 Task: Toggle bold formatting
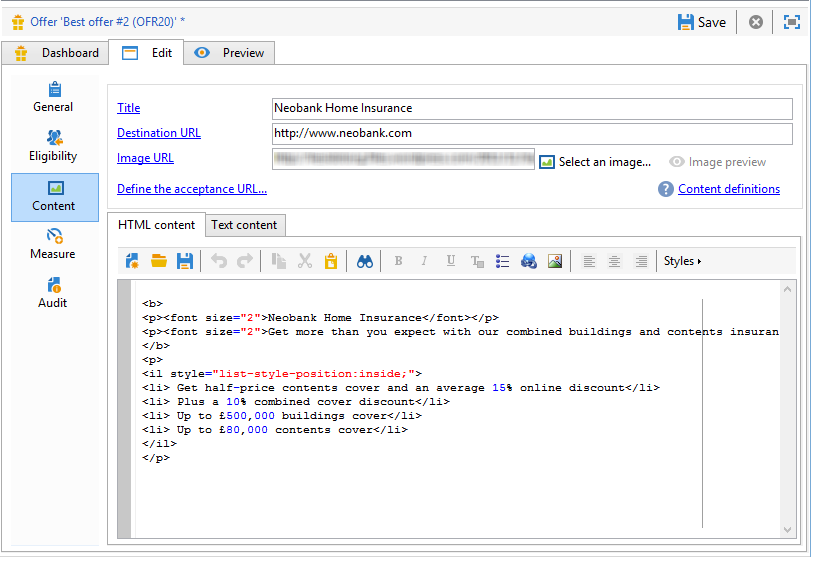coord(398,261)
